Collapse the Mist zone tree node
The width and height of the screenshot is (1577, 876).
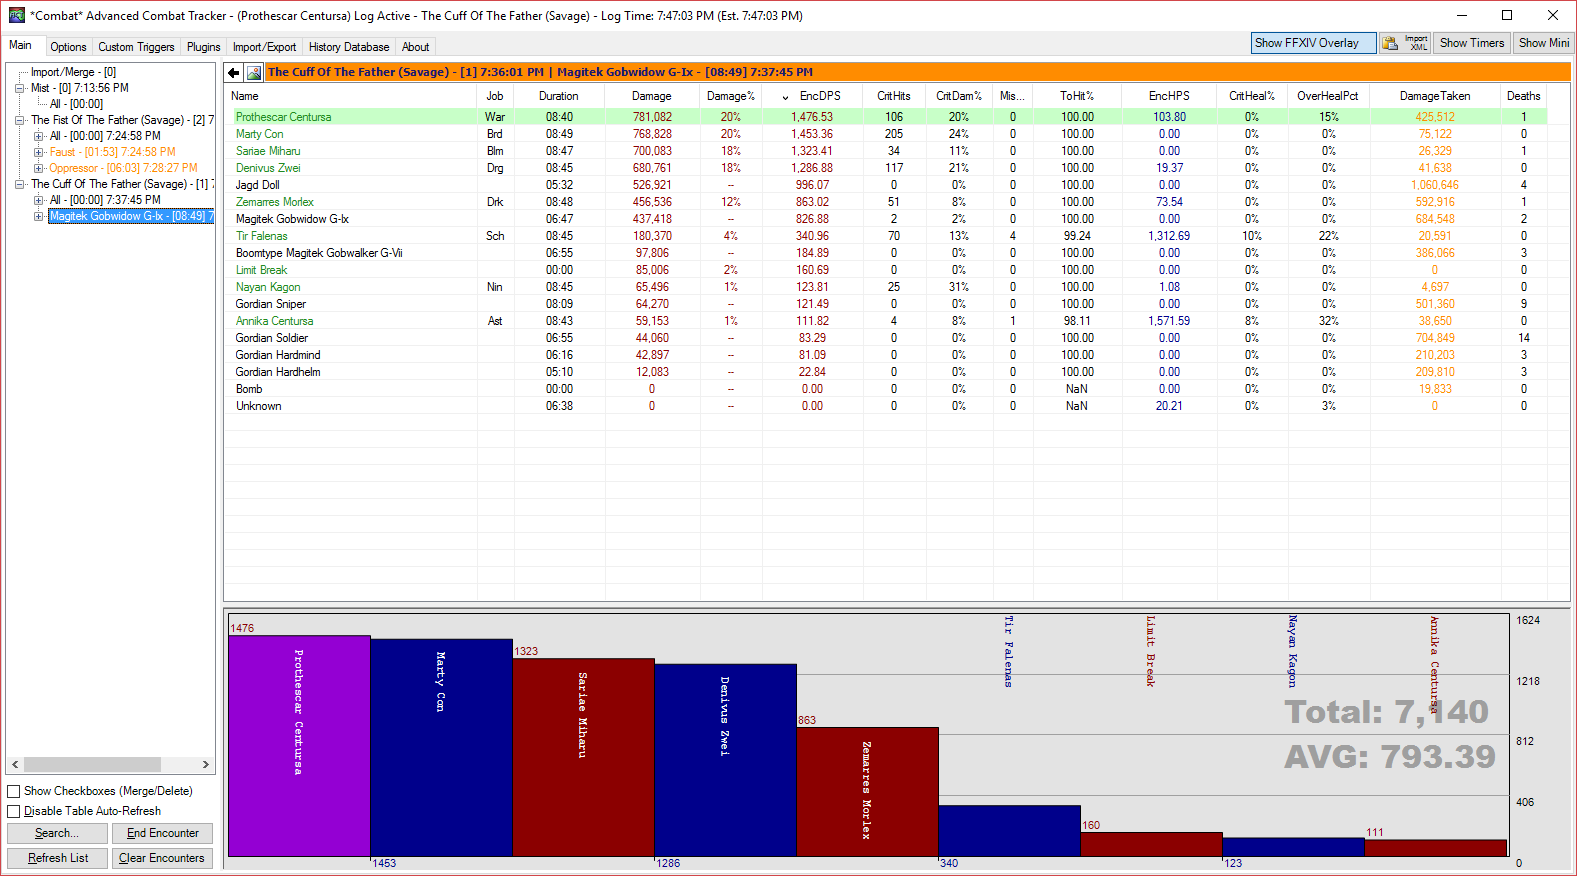coord(20,88)
